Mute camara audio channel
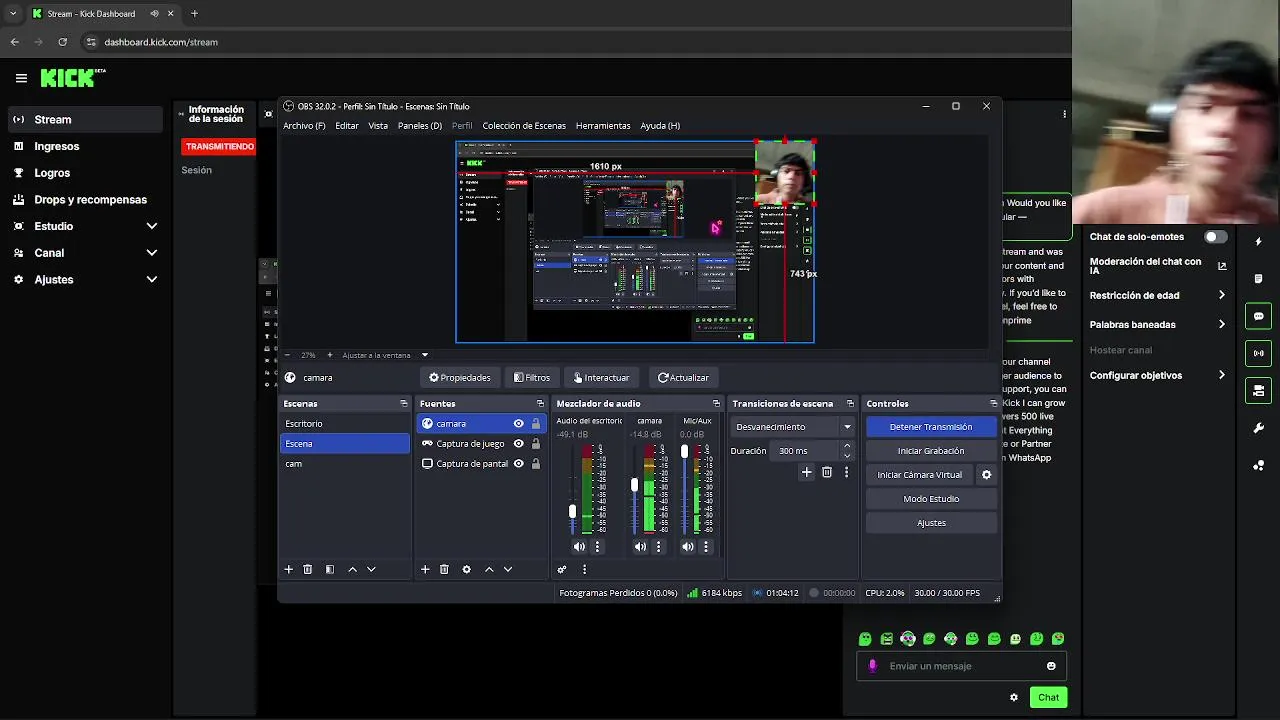Image resolution: width=1280 pixels, height=720 pixels. (640, 547)
